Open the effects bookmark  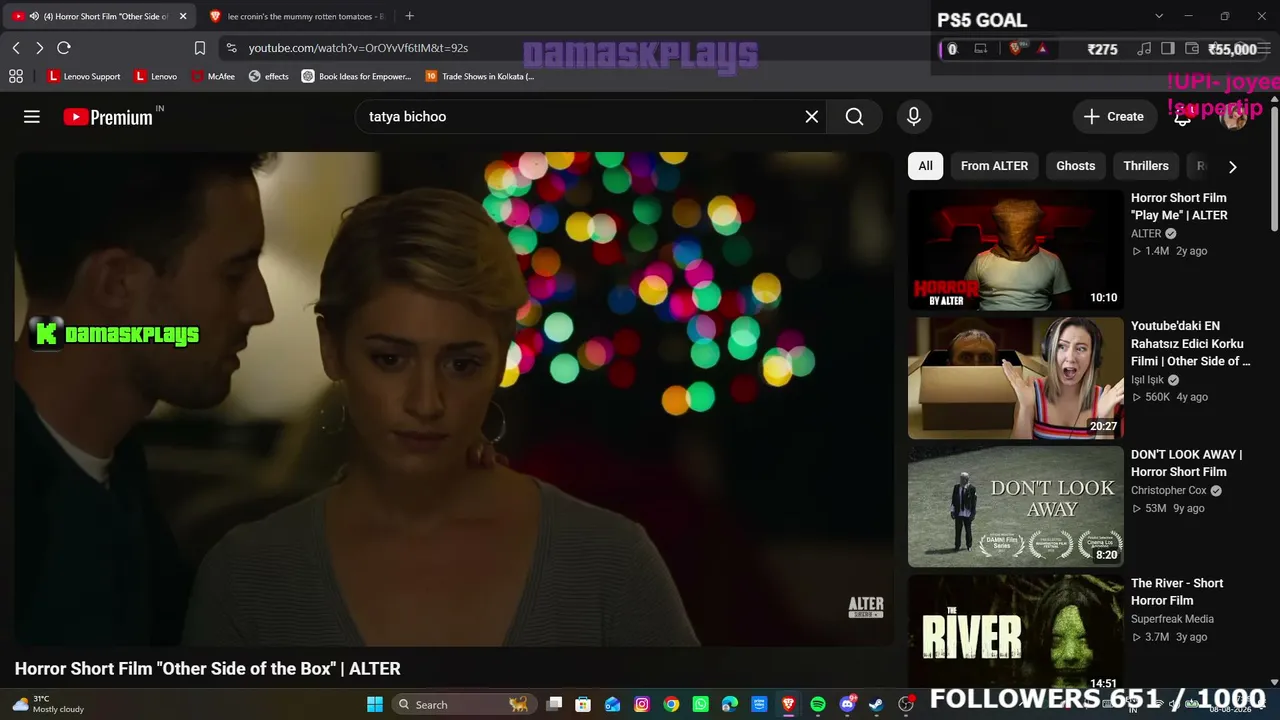point(269,76)
